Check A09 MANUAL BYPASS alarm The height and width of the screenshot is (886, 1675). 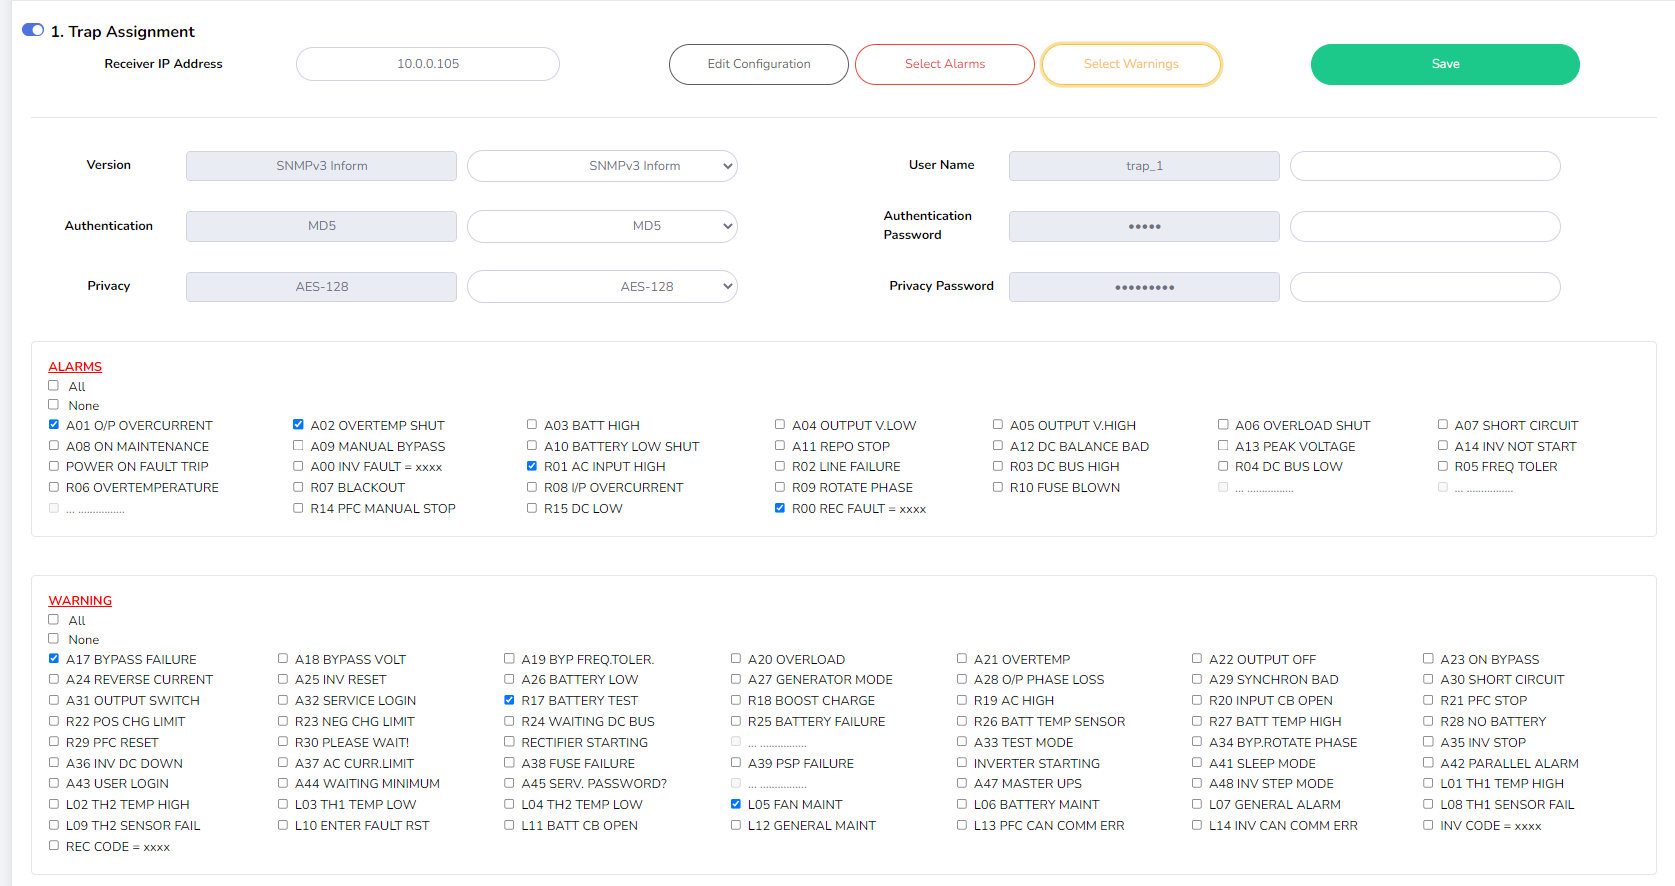pos(298,445)
